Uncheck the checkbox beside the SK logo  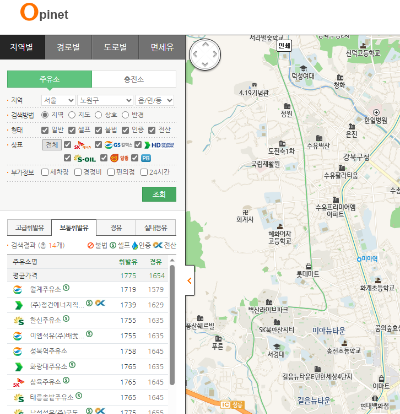[x=68, y=145]
